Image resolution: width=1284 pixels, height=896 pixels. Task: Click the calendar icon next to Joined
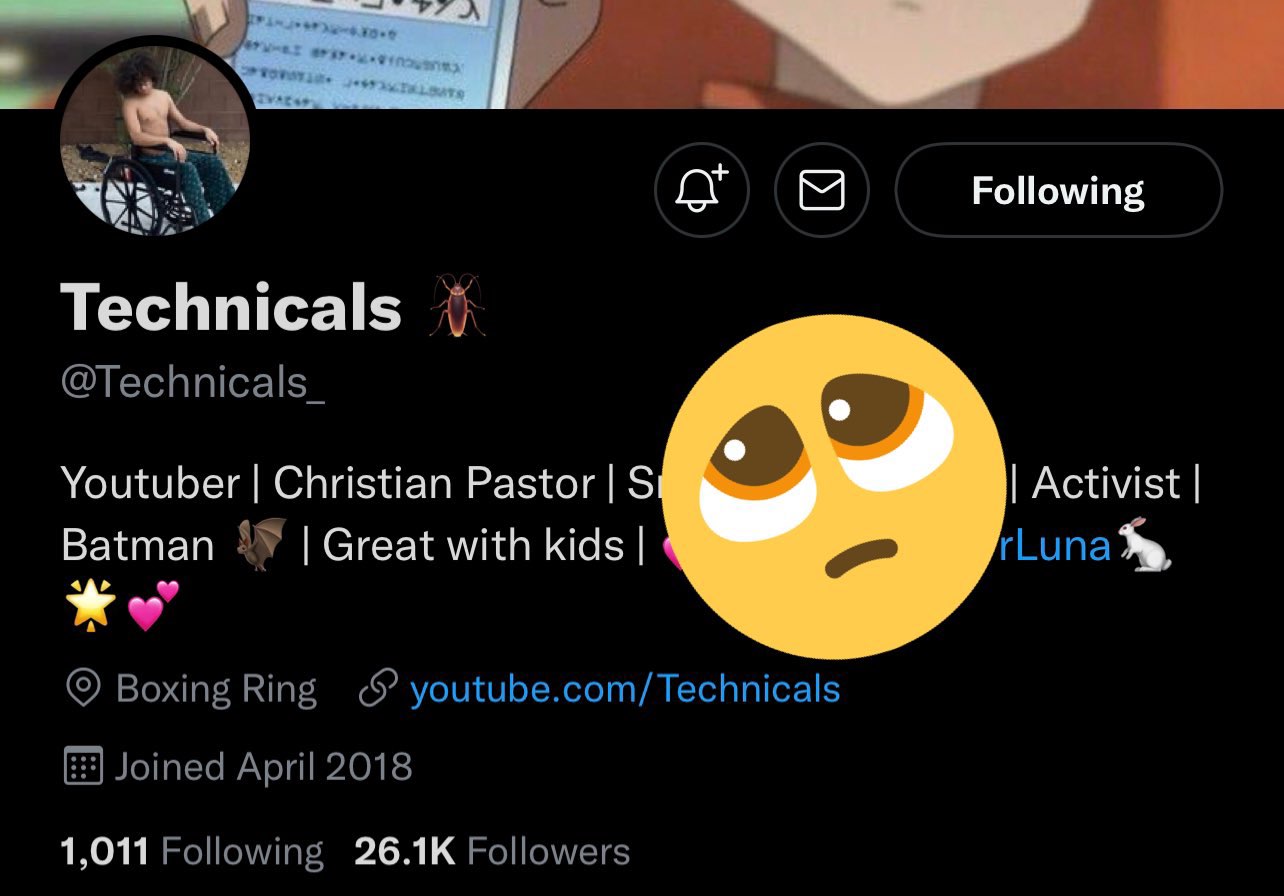83,767
